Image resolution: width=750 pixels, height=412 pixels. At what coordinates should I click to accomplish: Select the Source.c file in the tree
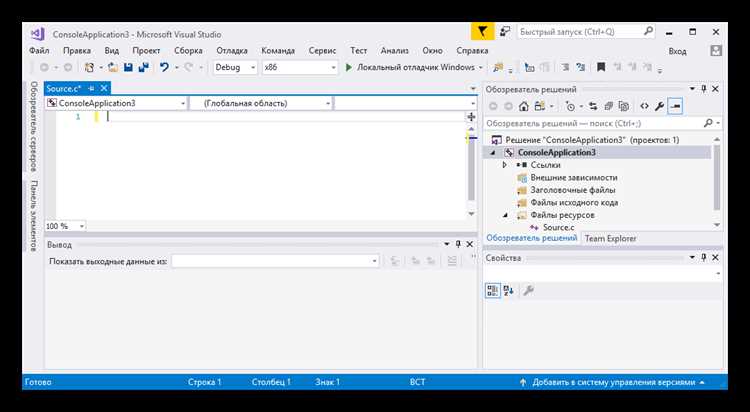[x=558, y=227]
